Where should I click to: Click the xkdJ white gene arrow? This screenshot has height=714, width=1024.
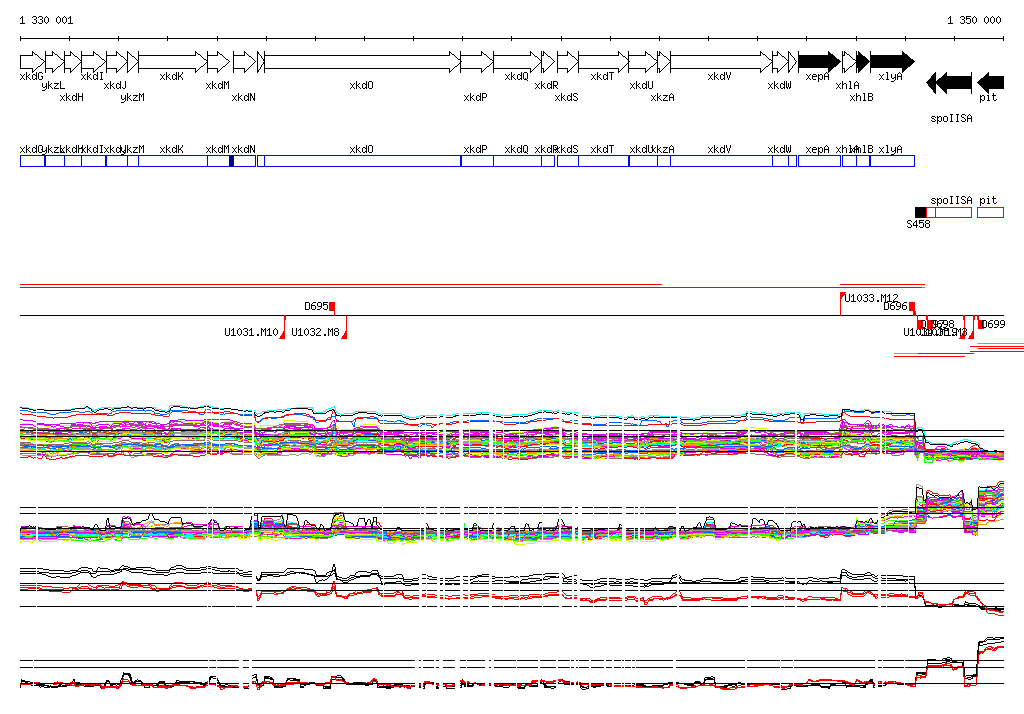pyautogui.click(x=116, y=62)
